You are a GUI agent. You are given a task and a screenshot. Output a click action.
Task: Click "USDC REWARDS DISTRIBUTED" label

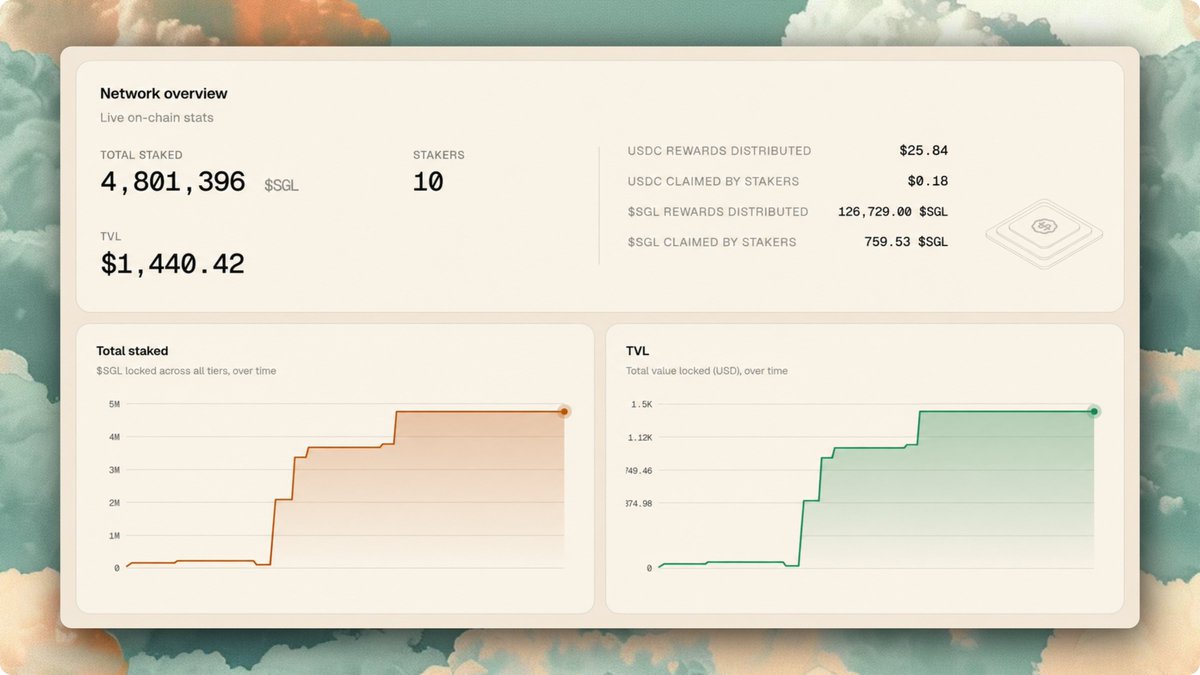719,151
